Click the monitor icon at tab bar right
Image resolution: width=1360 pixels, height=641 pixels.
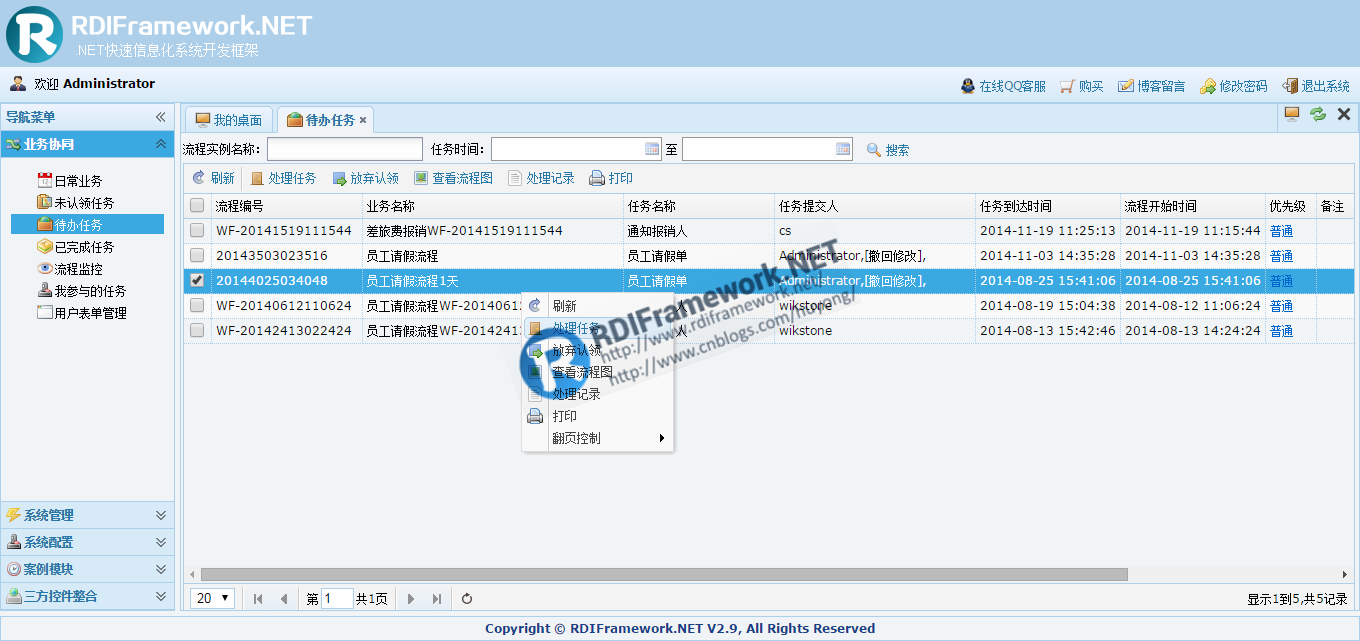(1292, 114)
